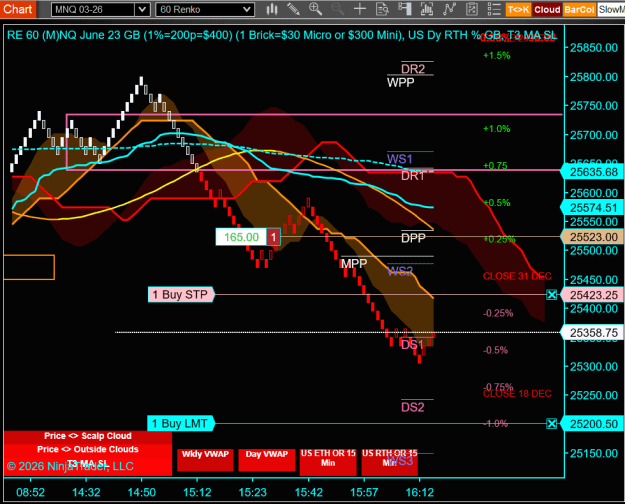
Task: Click the US ETH OR 15 Min box
Action: click(328, 462)
